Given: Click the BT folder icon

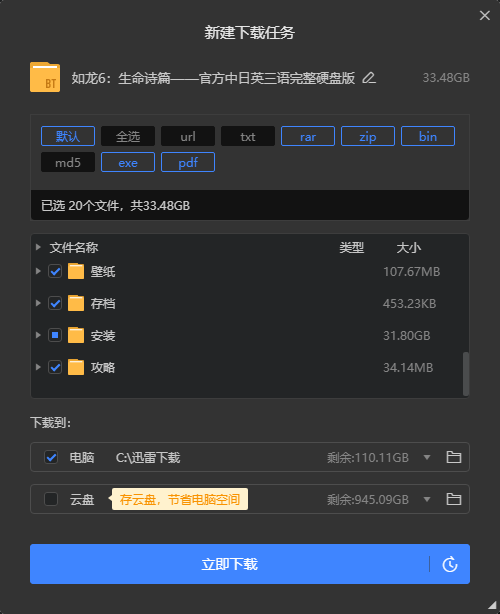Looking at the screenshot, I should [x=45, y=77].
